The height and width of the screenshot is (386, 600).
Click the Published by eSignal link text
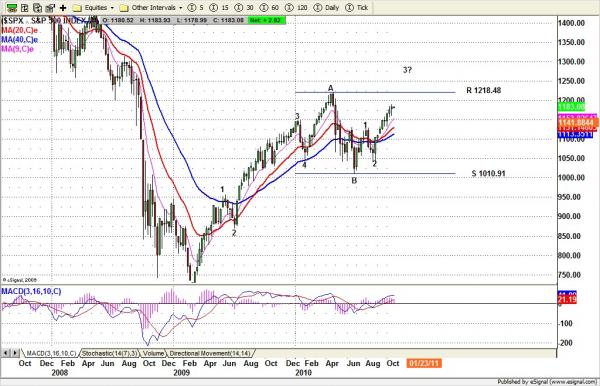[x=547, y=382]
